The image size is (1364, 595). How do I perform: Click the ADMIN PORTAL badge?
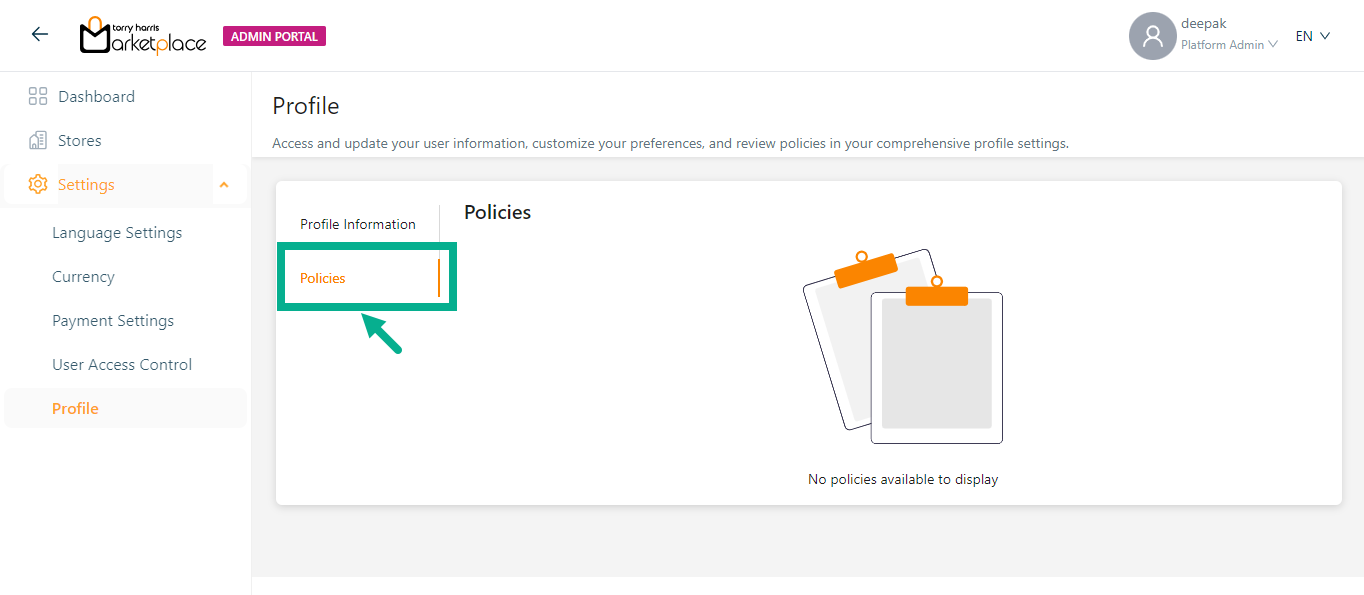pos(274,37)
